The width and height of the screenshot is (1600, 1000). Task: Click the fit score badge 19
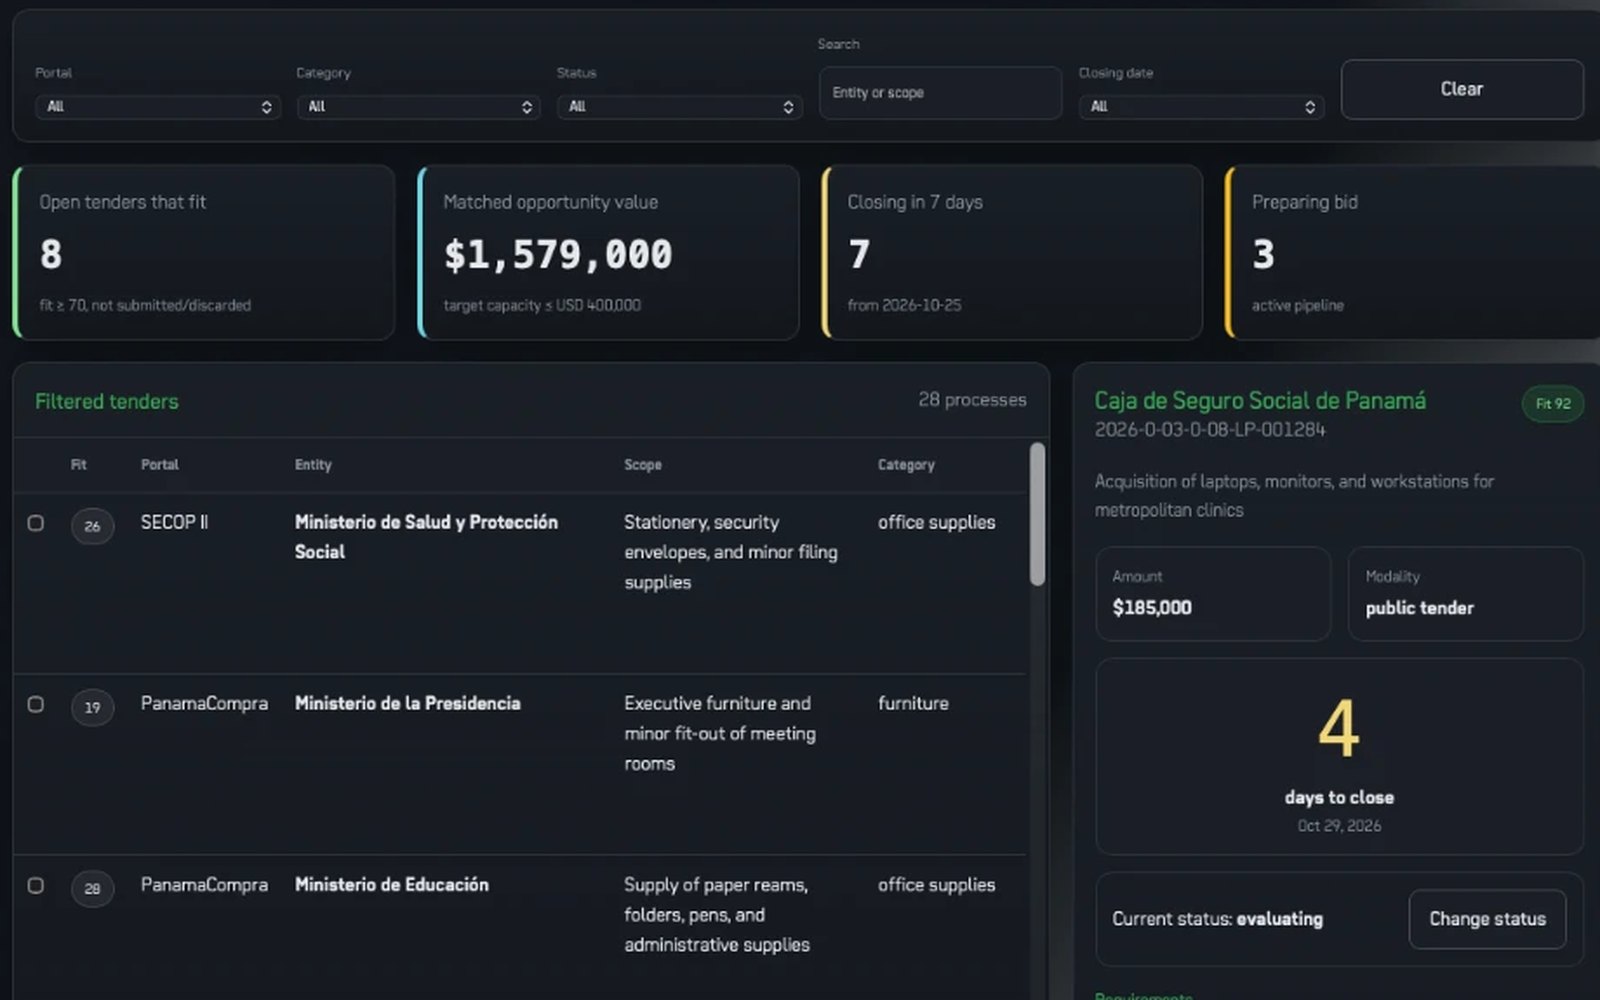(92, 707)
